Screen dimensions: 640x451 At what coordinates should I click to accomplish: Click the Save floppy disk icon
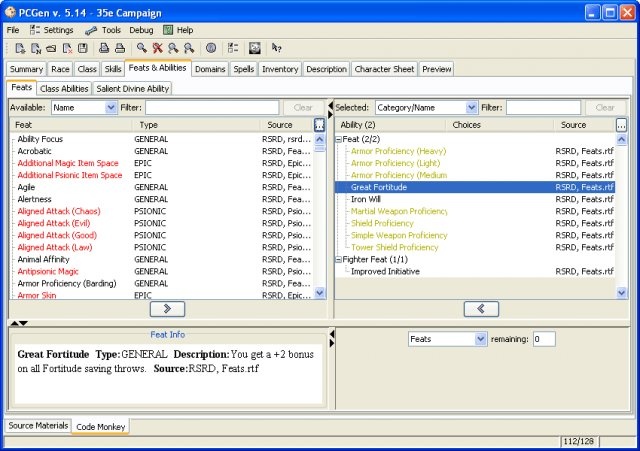pyautogui.click(x=82, y=48)
